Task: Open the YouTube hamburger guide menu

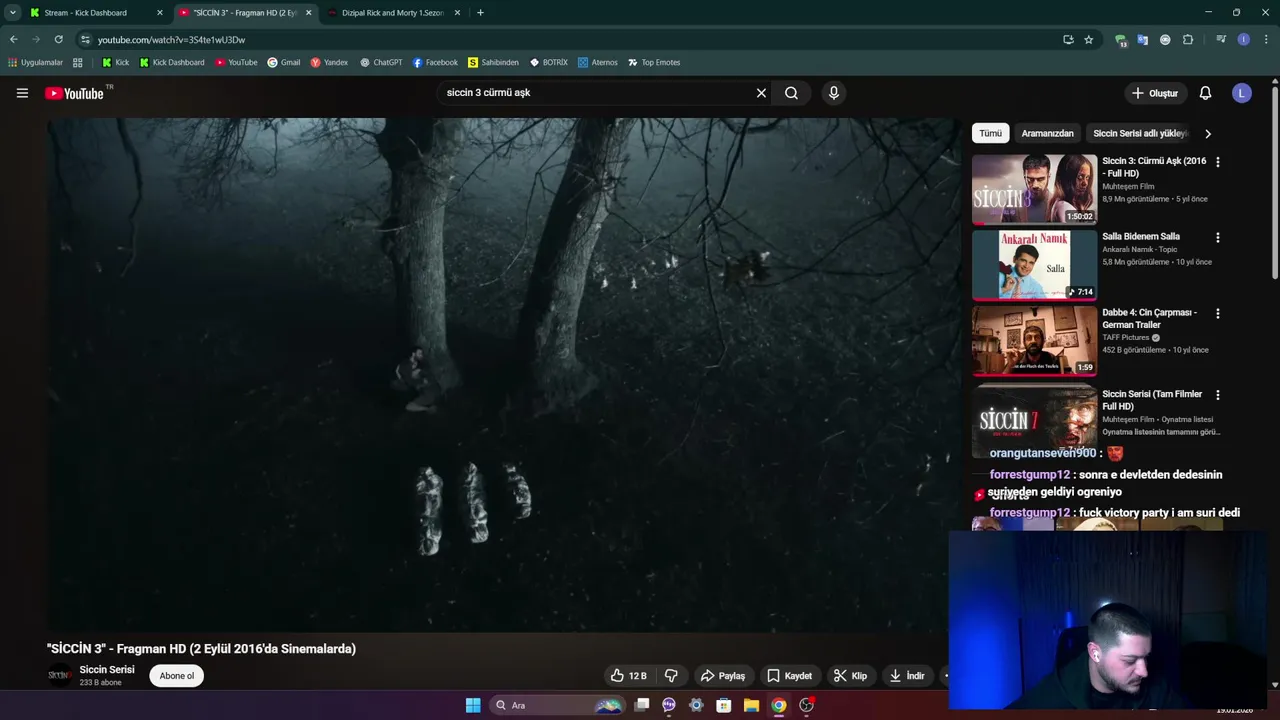Action: coord(22,93)
